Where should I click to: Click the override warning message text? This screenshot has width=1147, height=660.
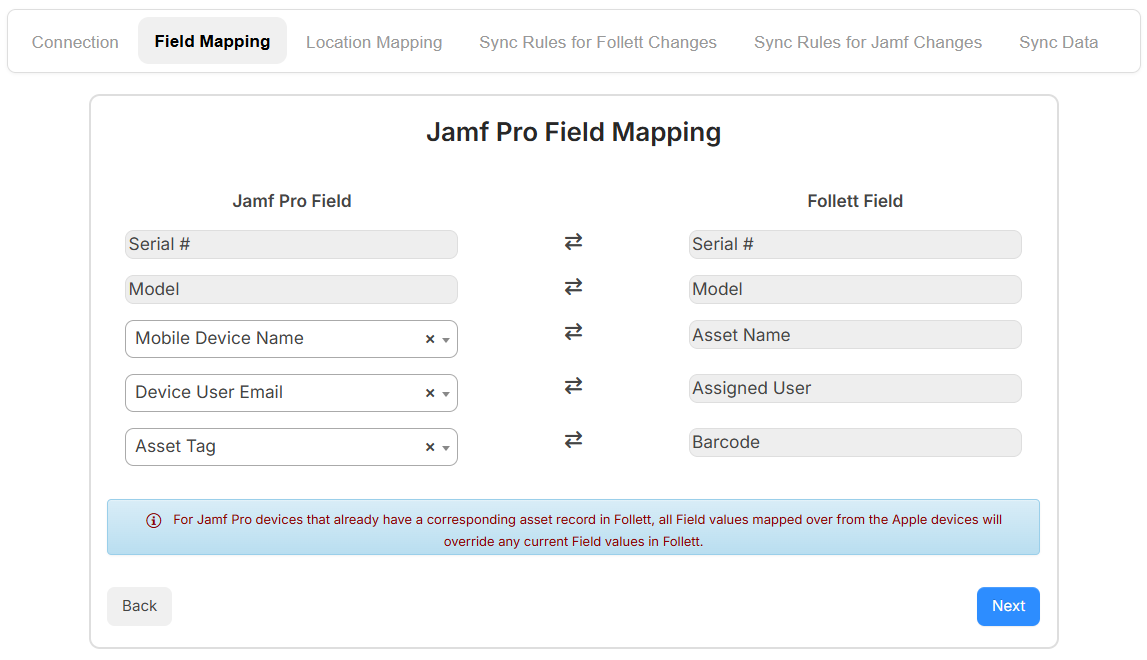click(587, 530)
